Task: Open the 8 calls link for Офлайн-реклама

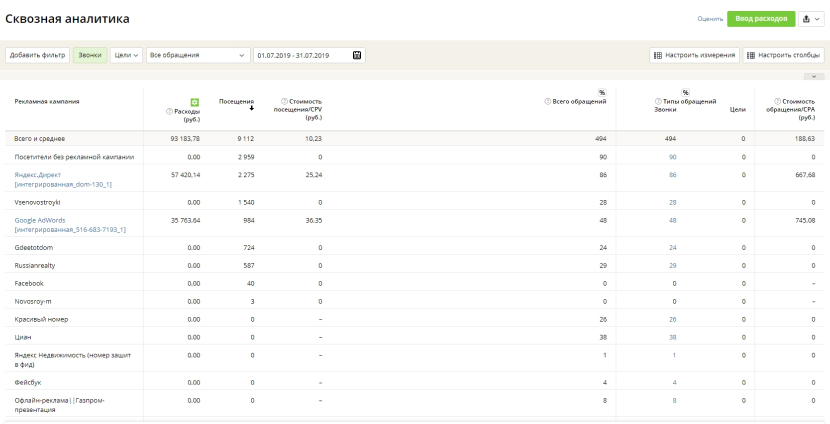Action: tap(674, 401)
